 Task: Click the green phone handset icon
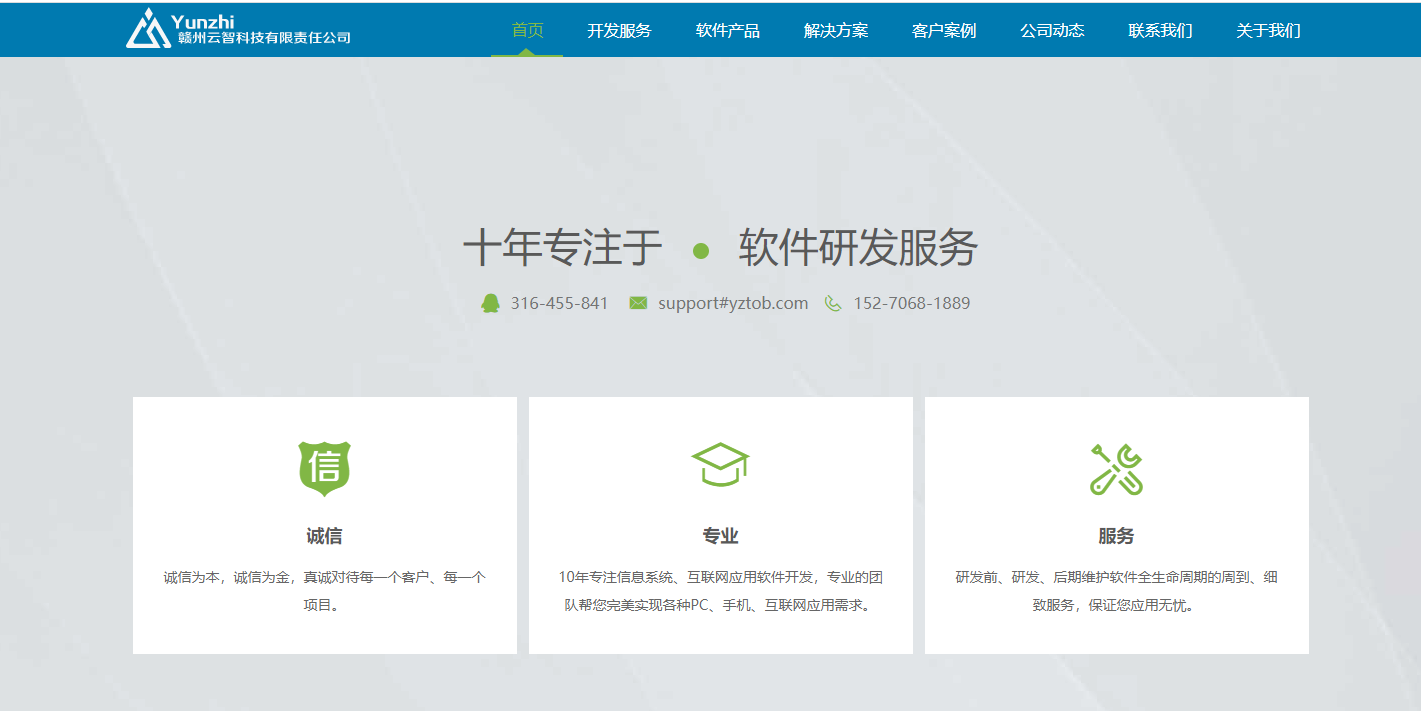[833, 303]
